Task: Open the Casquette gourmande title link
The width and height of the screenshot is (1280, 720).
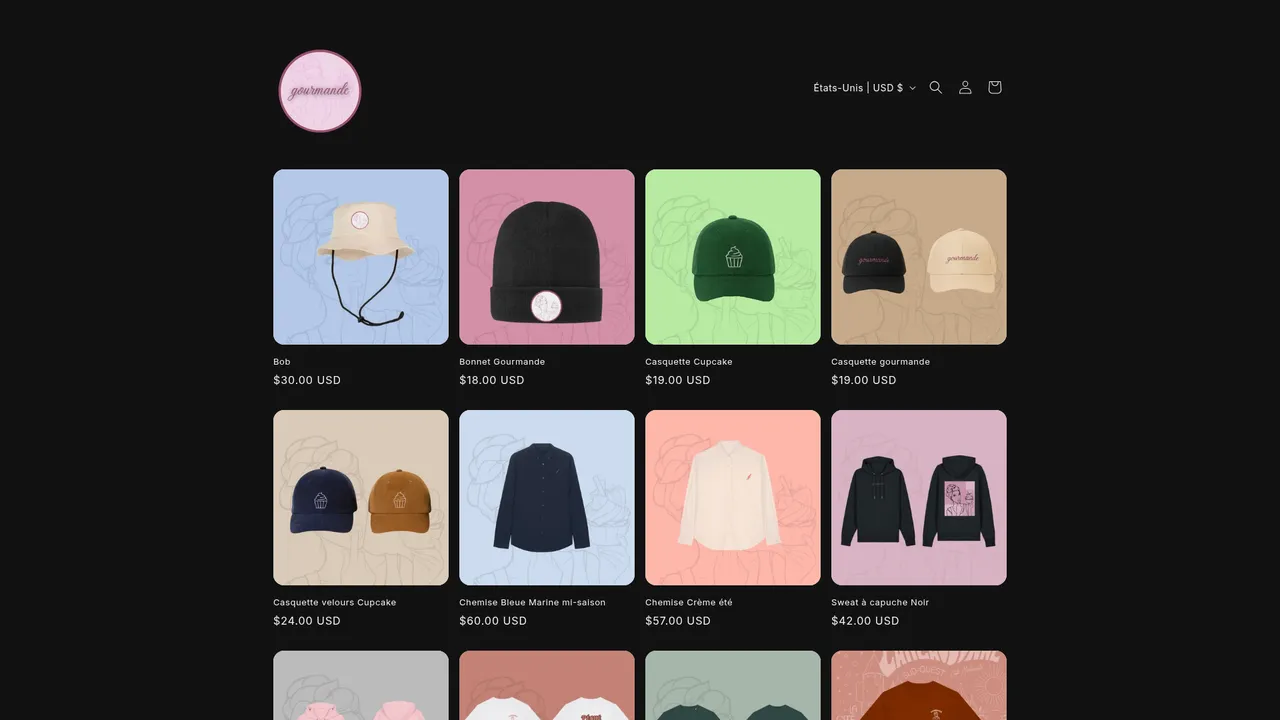Action: (881, 362)
